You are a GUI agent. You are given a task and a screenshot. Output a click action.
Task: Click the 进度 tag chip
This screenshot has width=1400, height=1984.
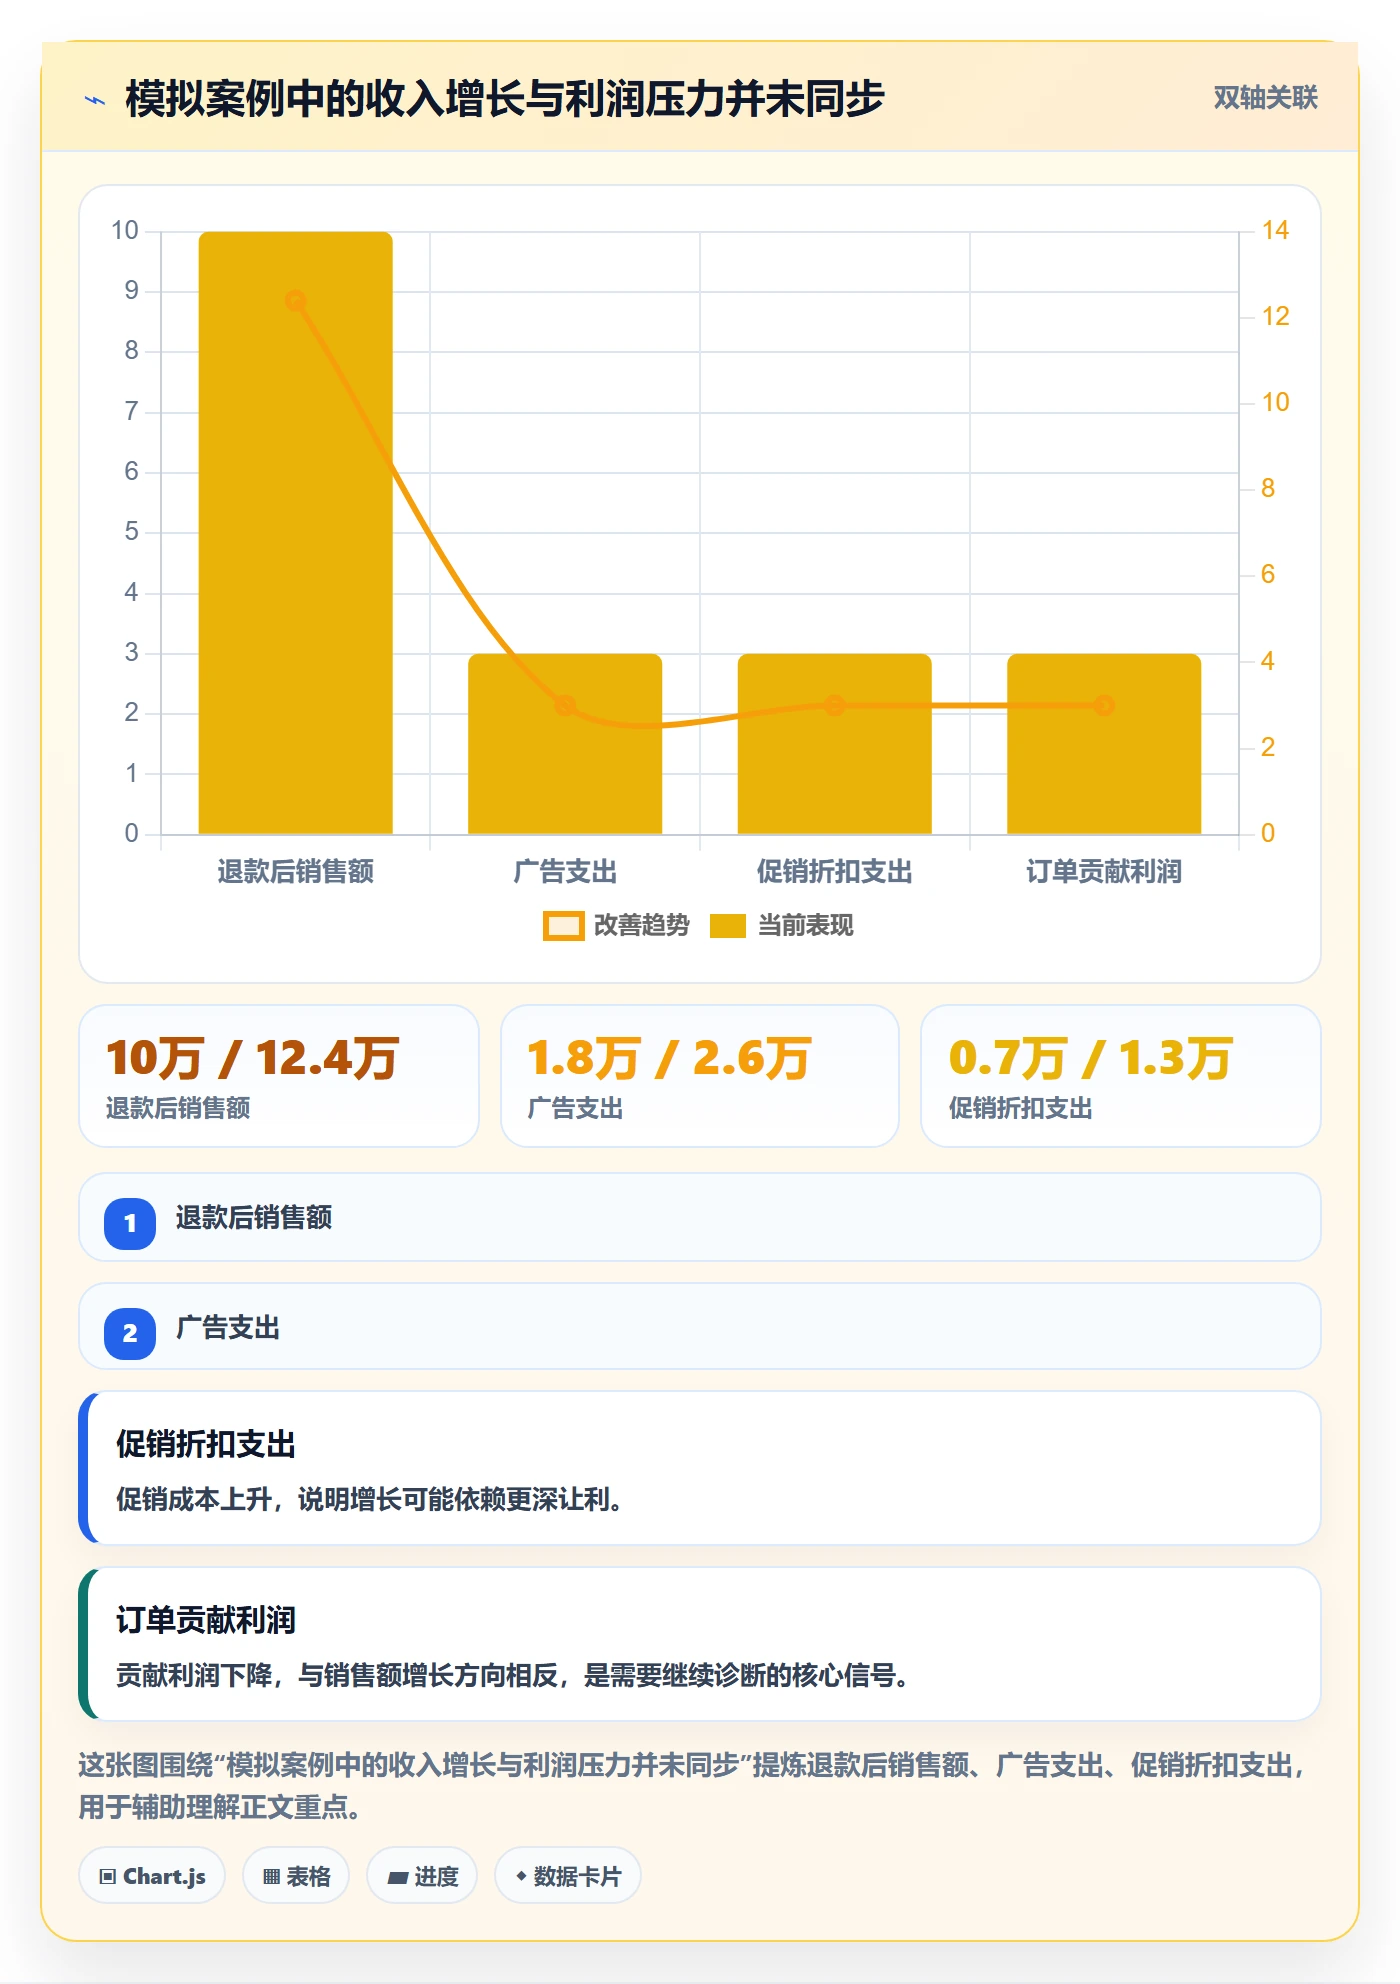click(x=422, y=1876)
